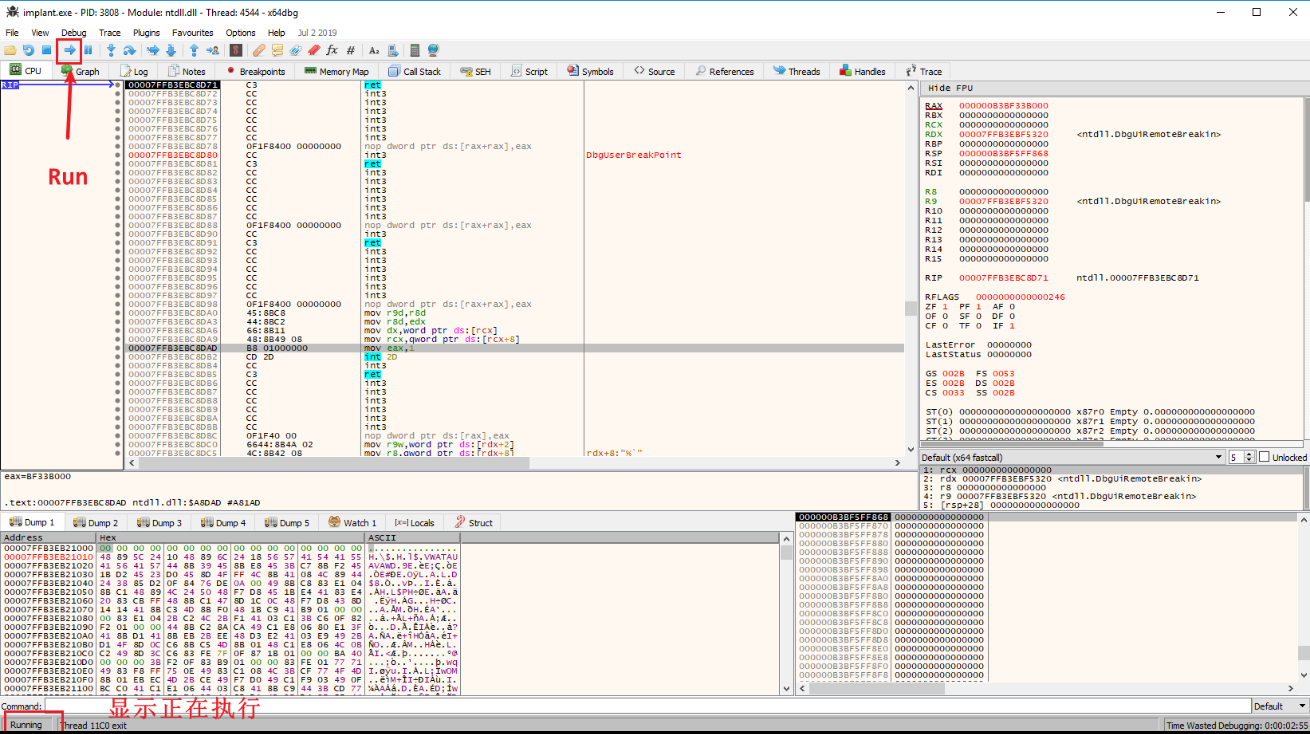The width and height of the screenshot is (1310, 734).
Task: Open the Comments toolbar icon
Action: tap(277, 50)
